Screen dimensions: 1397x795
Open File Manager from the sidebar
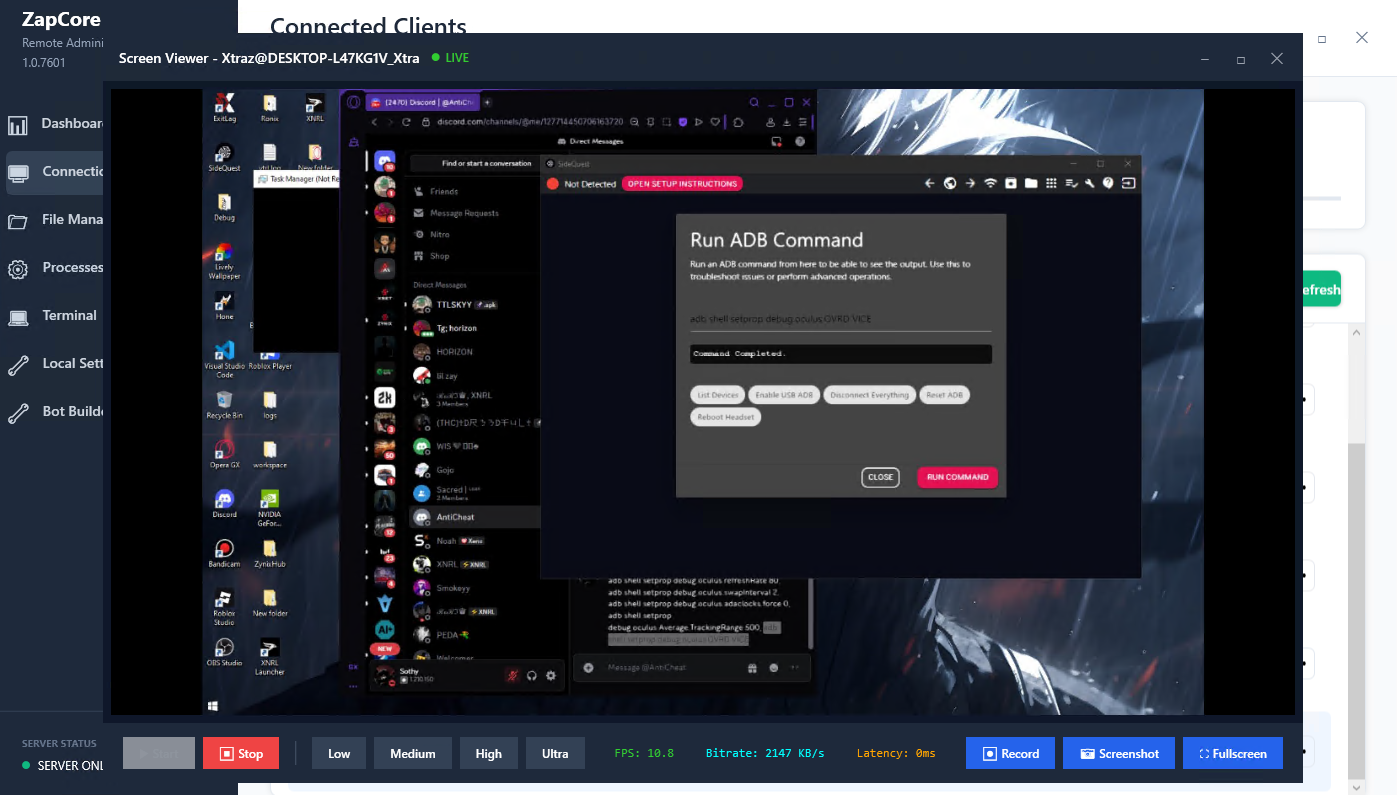point(54,220)
